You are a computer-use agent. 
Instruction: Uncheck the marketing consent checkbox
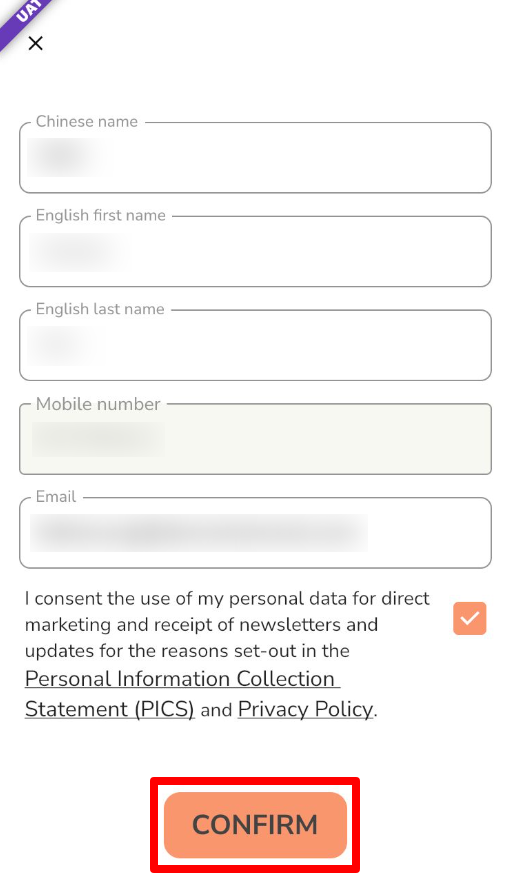tap(470, 618)
